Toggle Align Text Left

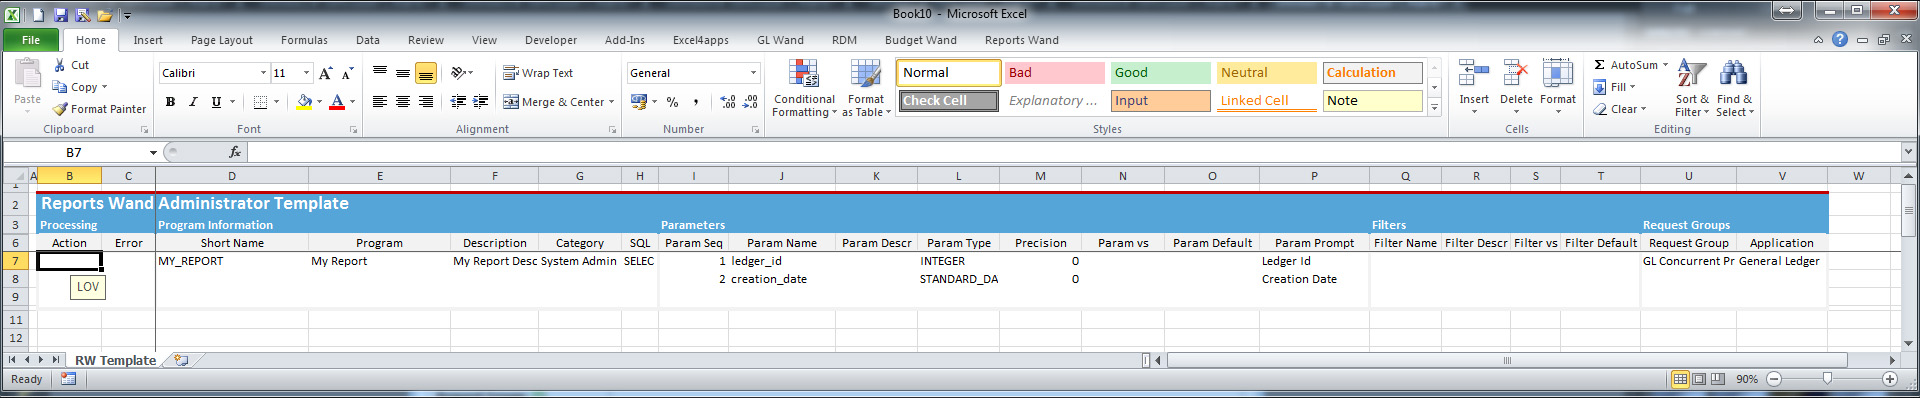coord(380,102)
